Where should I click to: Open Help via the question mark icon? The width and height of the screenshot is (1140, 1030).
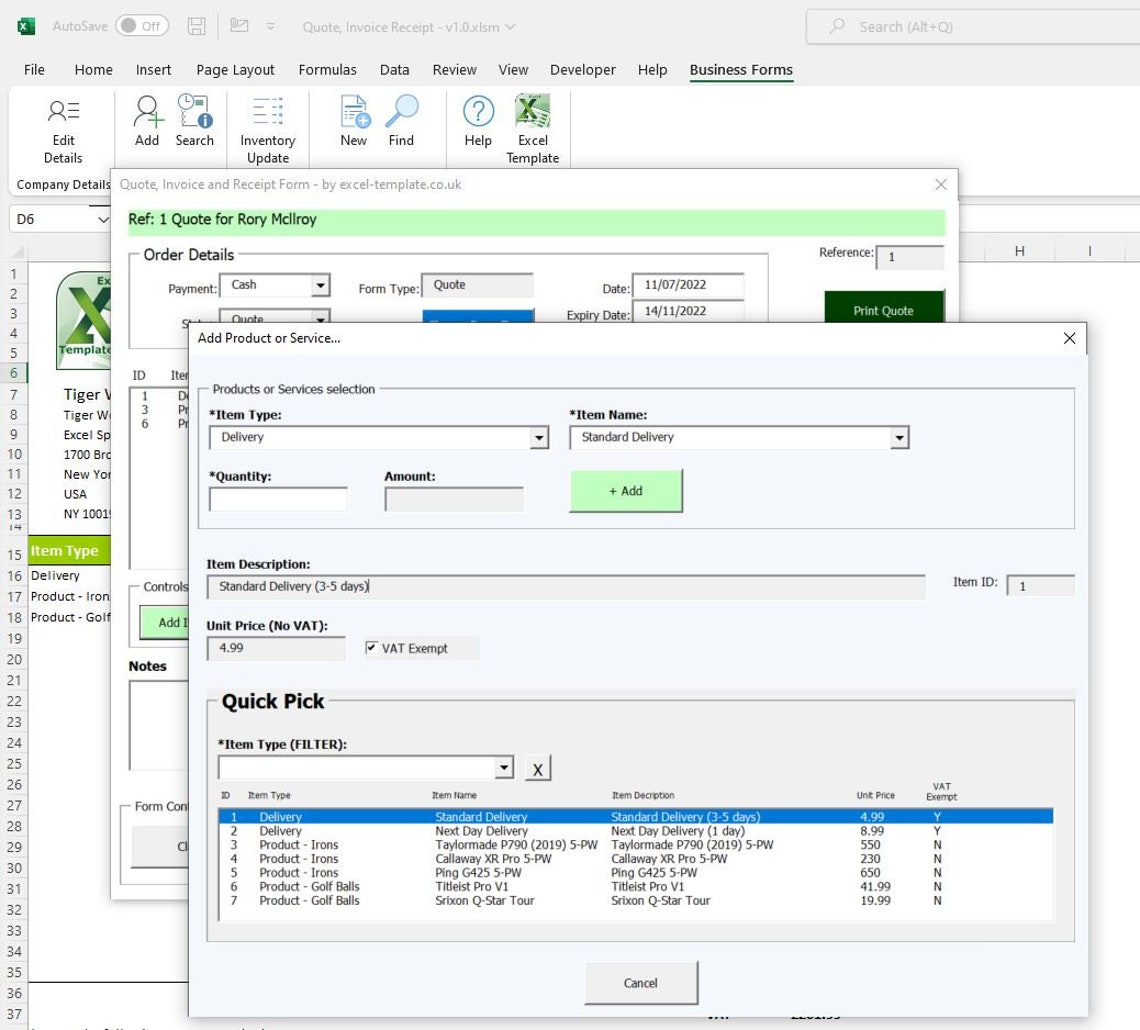point(477,113)
